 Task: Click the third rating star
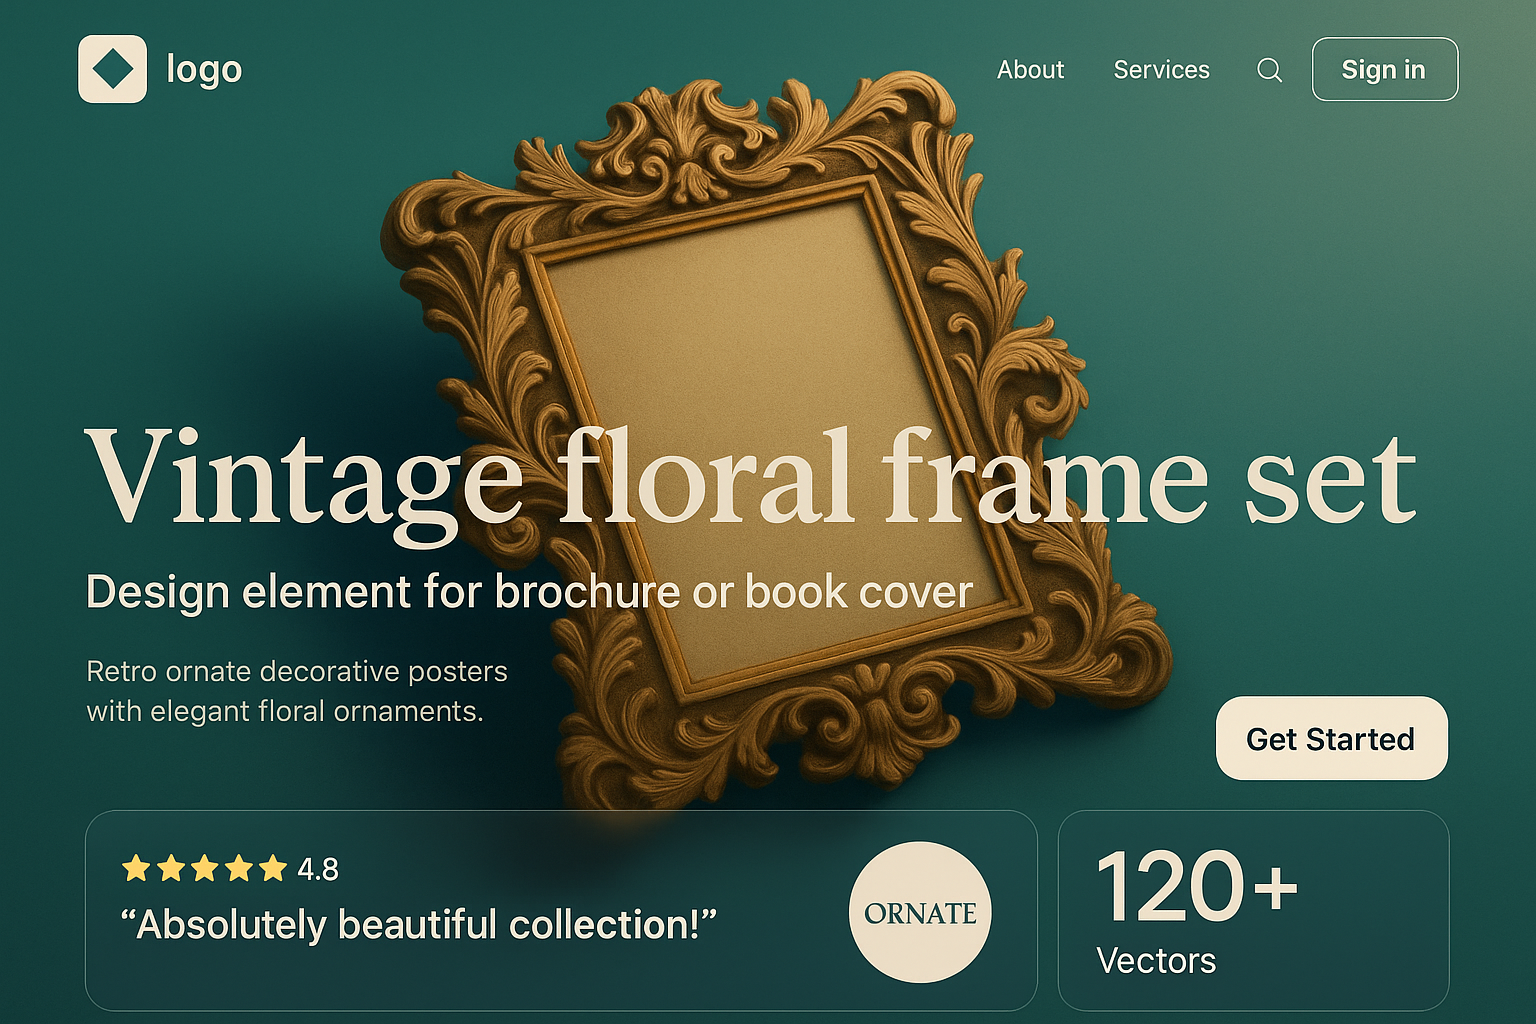(204, 868)
